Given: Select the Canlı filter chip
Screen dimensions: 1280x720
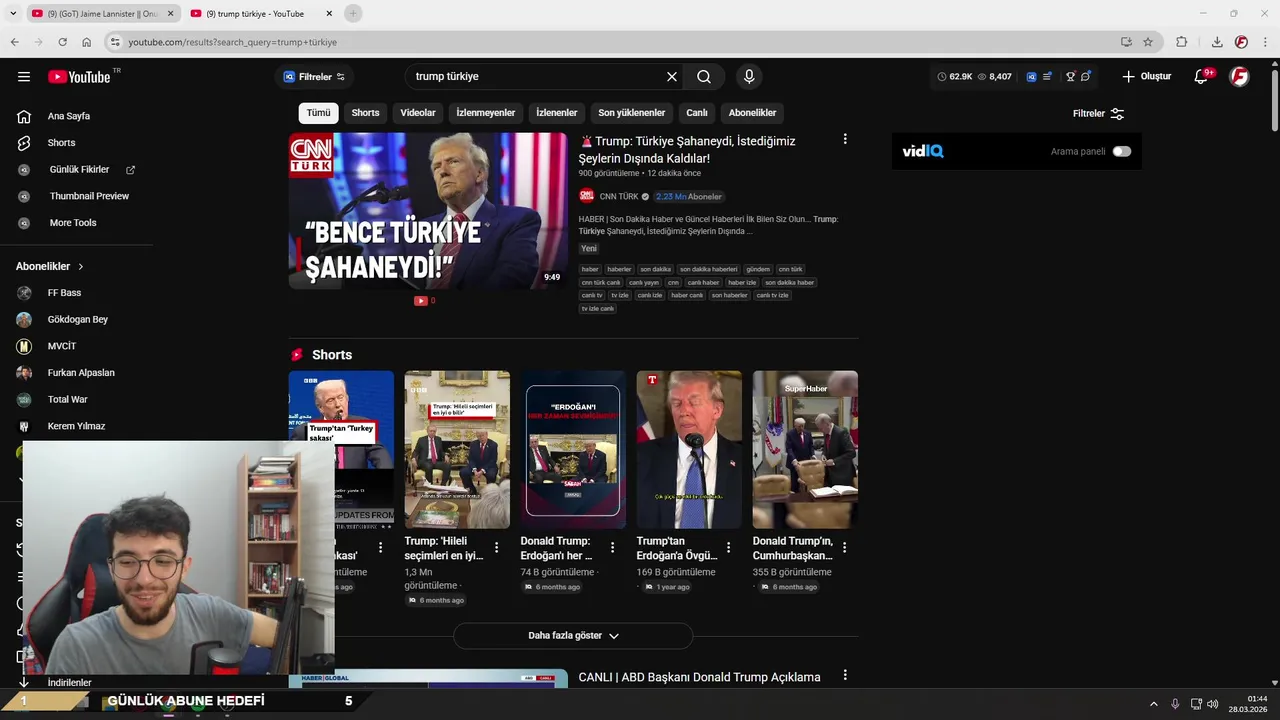Looking at the screenshot, I should point(697,113).
